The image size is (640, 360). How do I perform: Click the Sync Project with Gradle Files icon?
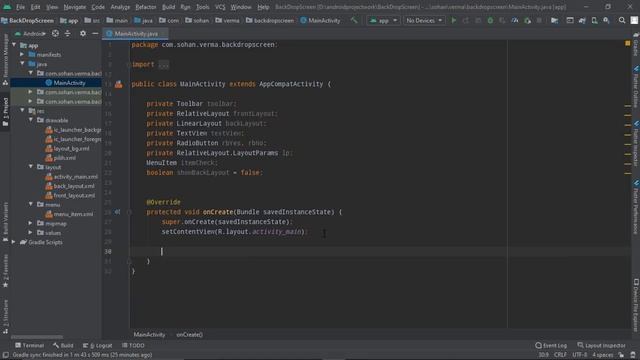coord(582,20)
